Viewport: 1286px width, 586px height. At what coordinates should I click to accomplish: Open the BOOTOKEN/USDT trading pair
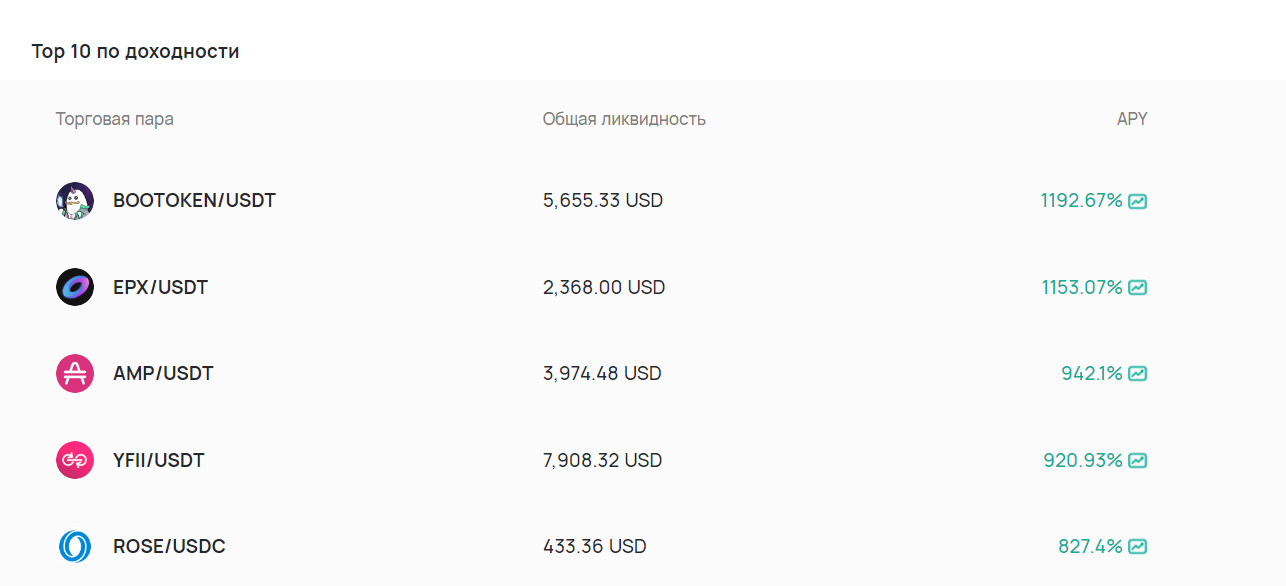[x=194, y=201]
